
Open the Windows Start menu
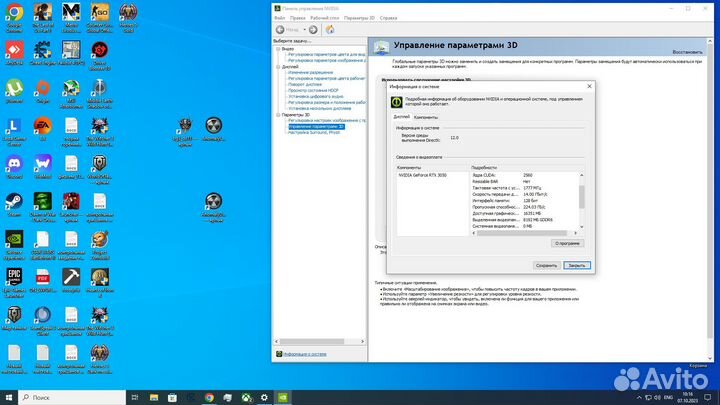[9, 398]
